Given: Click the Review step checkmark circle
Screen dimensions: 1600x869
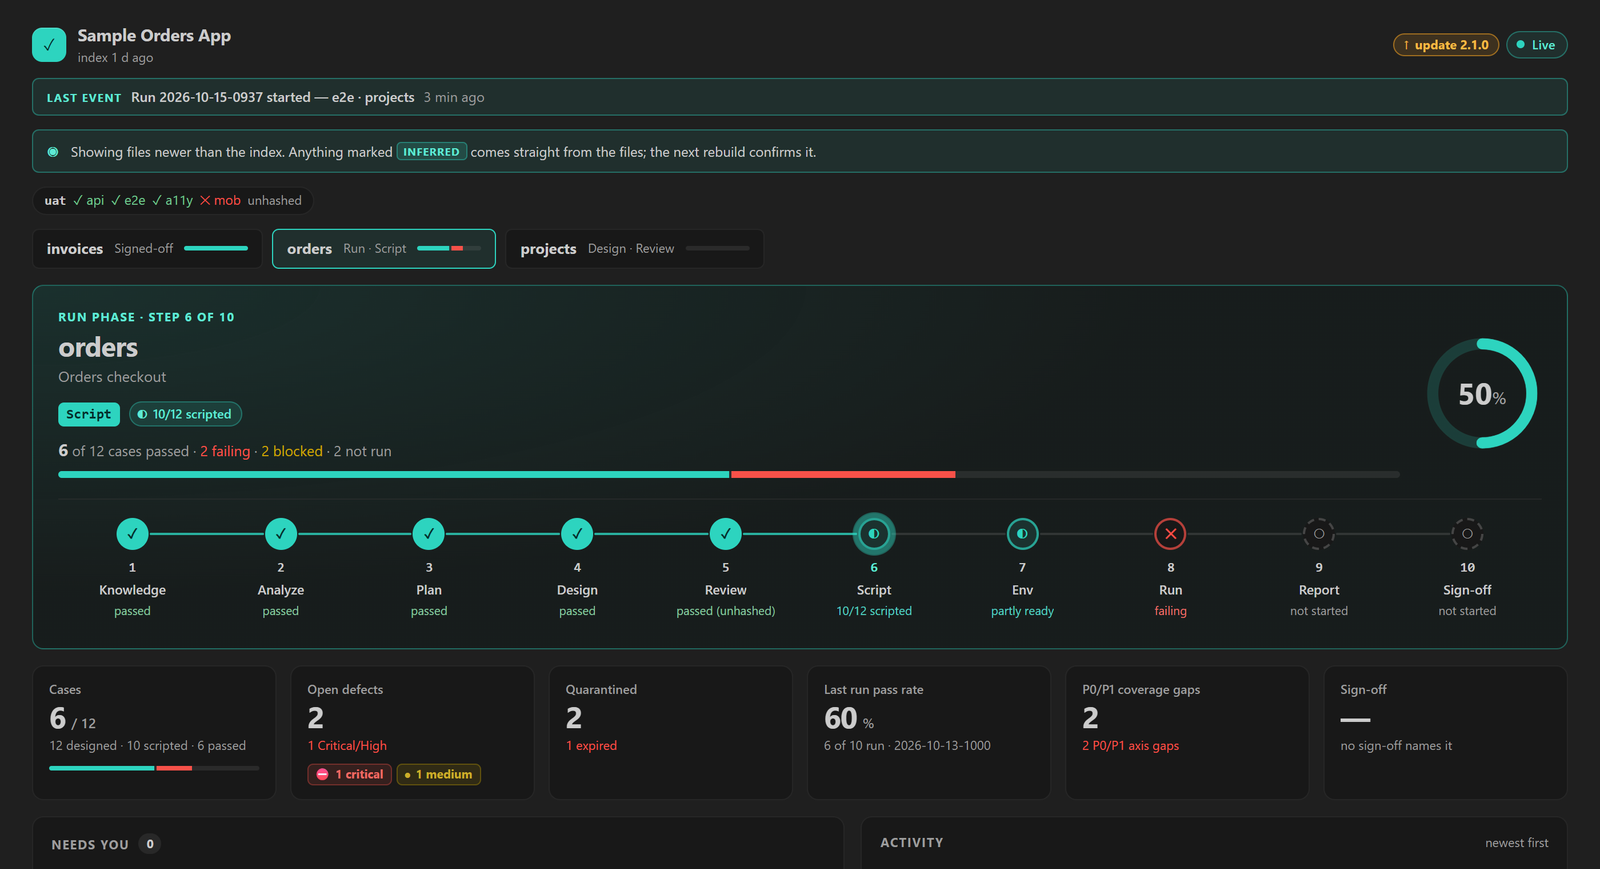Looking at the screenshot, I should (726, 534).
